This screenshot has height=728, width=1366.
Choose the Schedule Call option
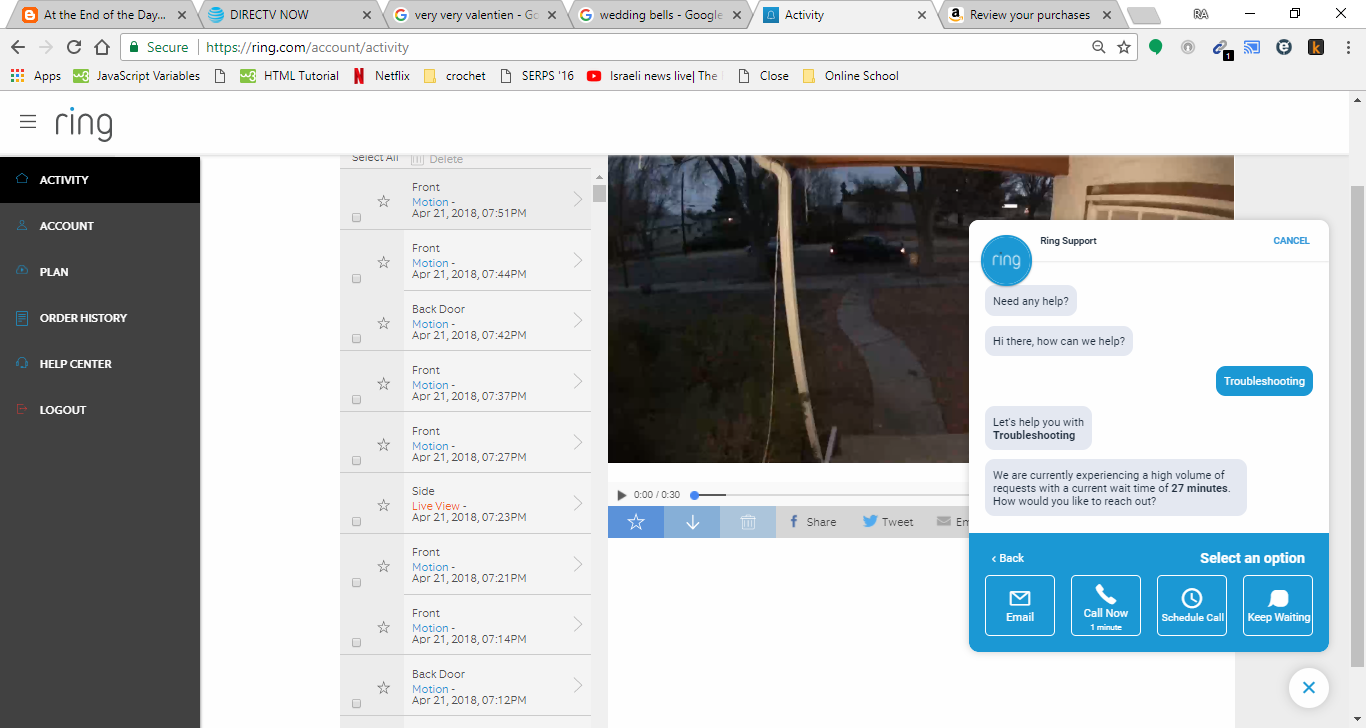(1191, 605)
